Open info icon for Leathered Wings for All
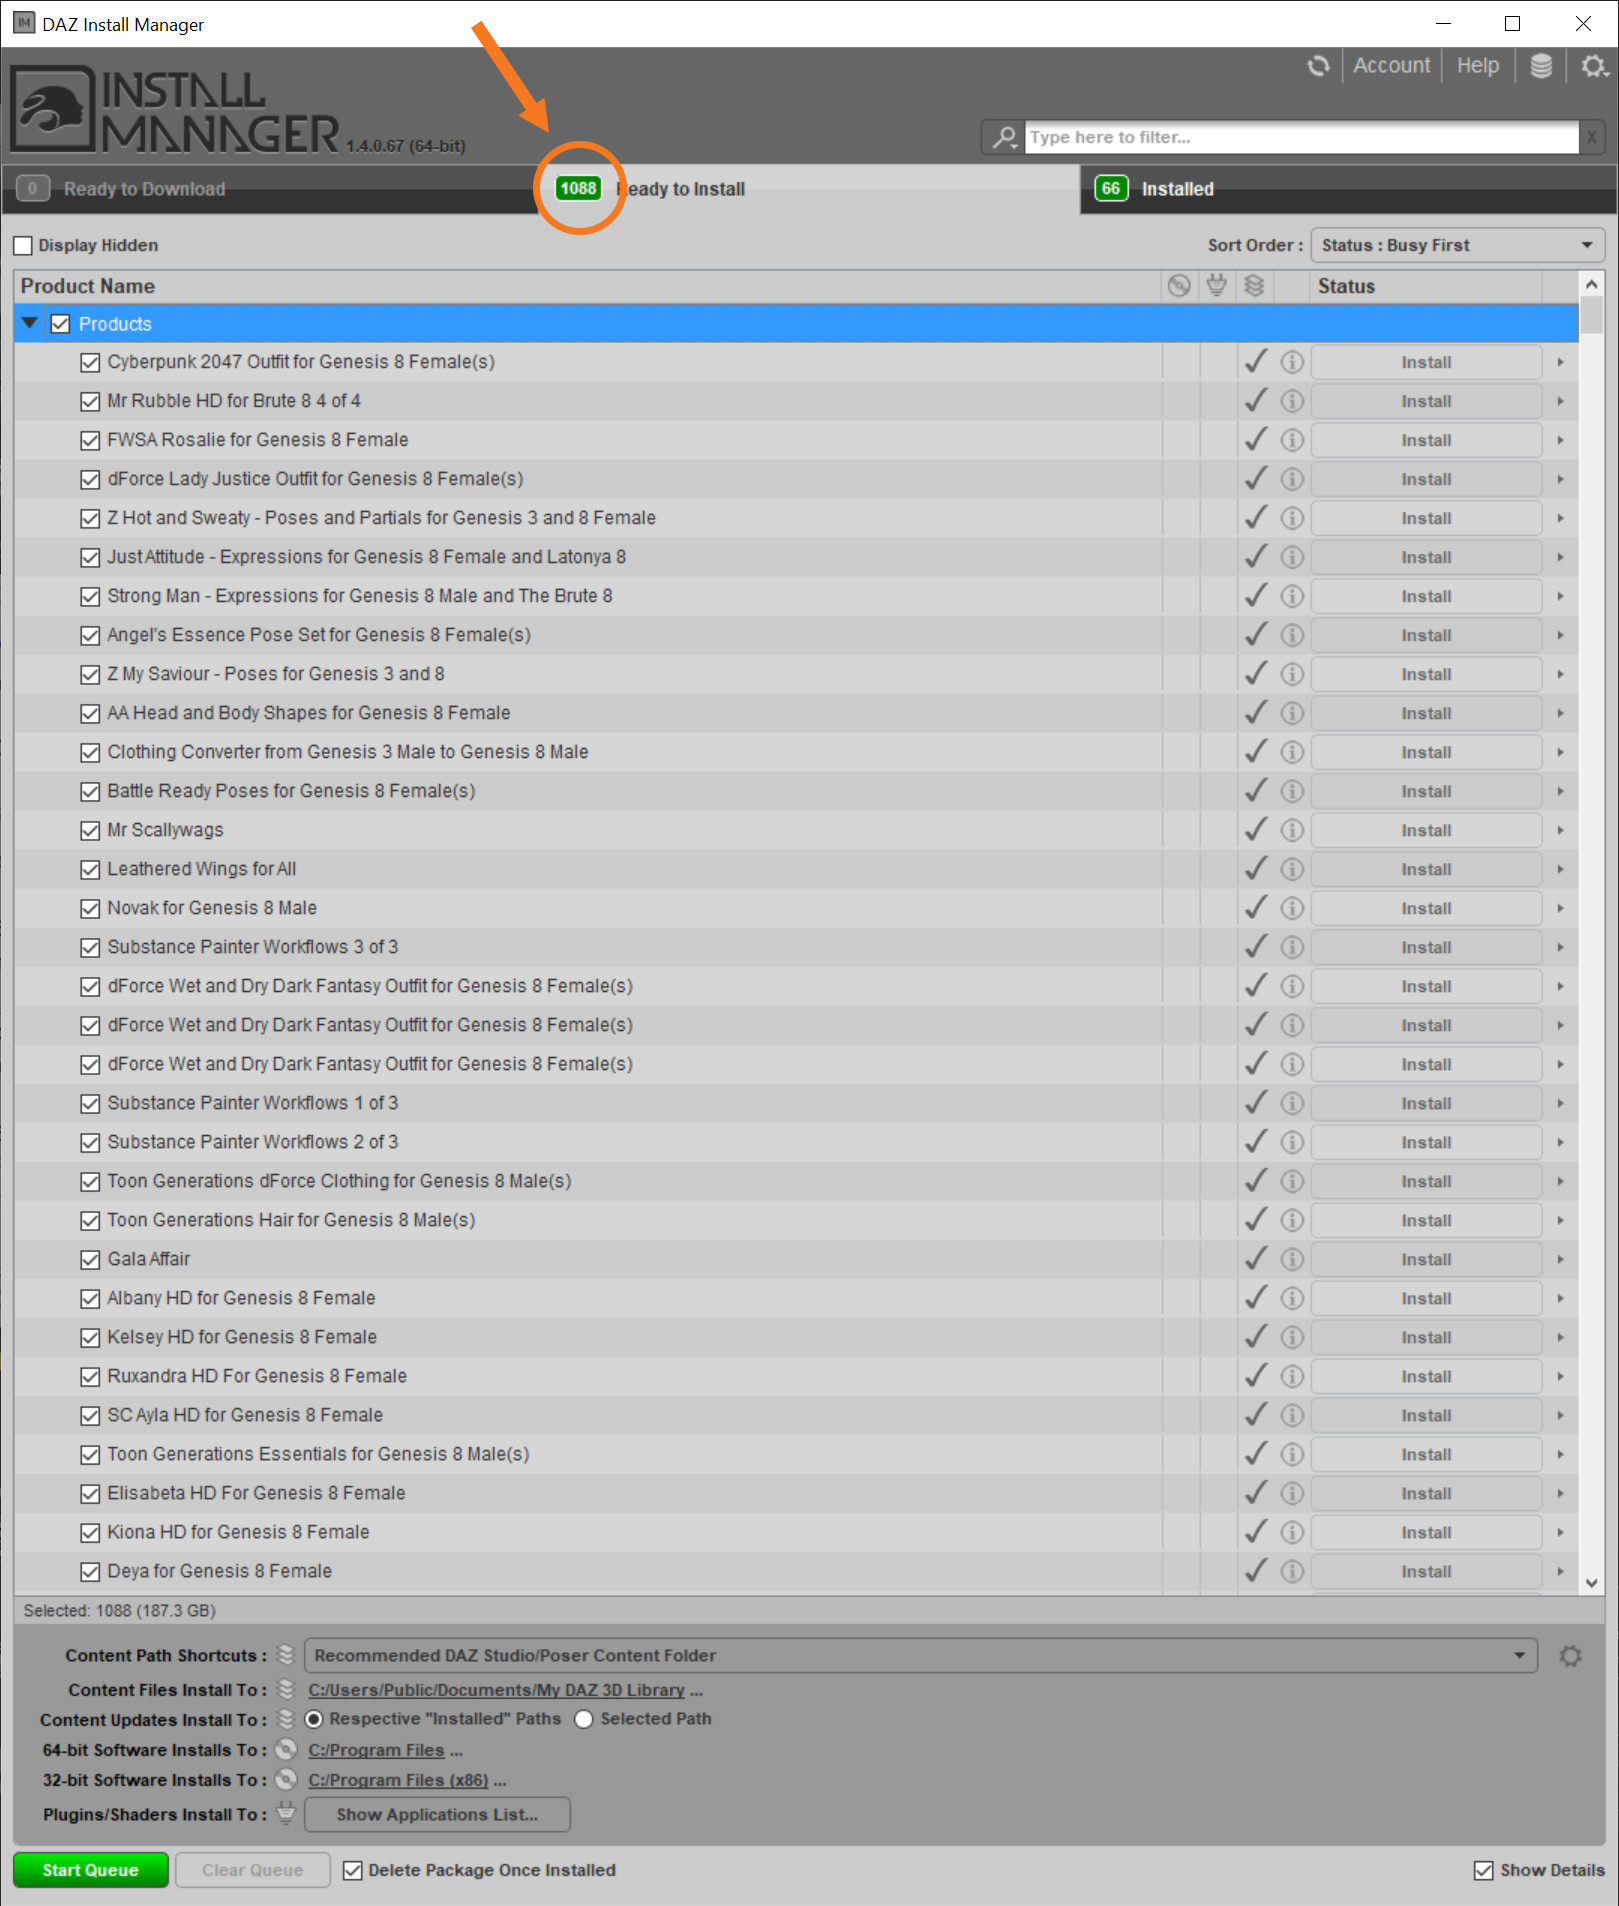The height and width of the screenshot is (1906, 1619). pos(1292,869)
